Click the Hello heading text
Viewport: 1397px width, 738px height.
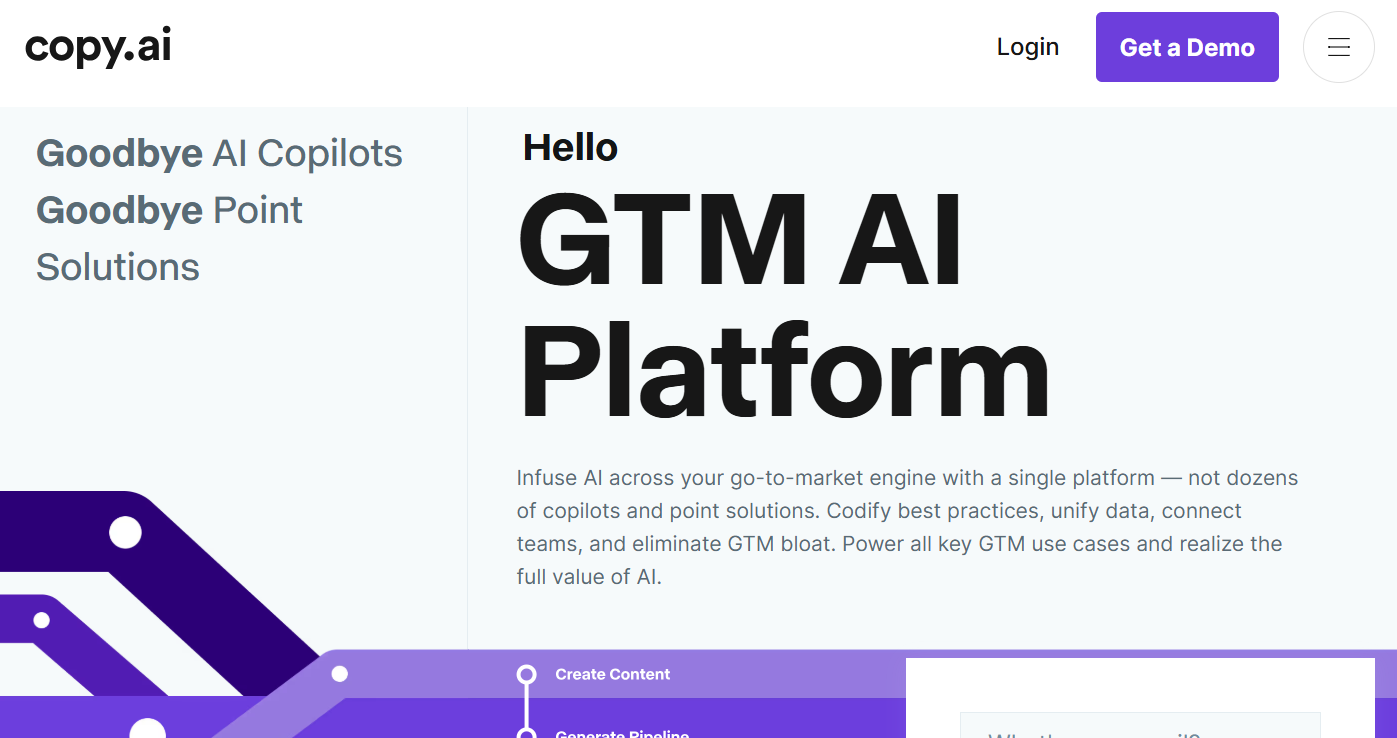point(570,148)
